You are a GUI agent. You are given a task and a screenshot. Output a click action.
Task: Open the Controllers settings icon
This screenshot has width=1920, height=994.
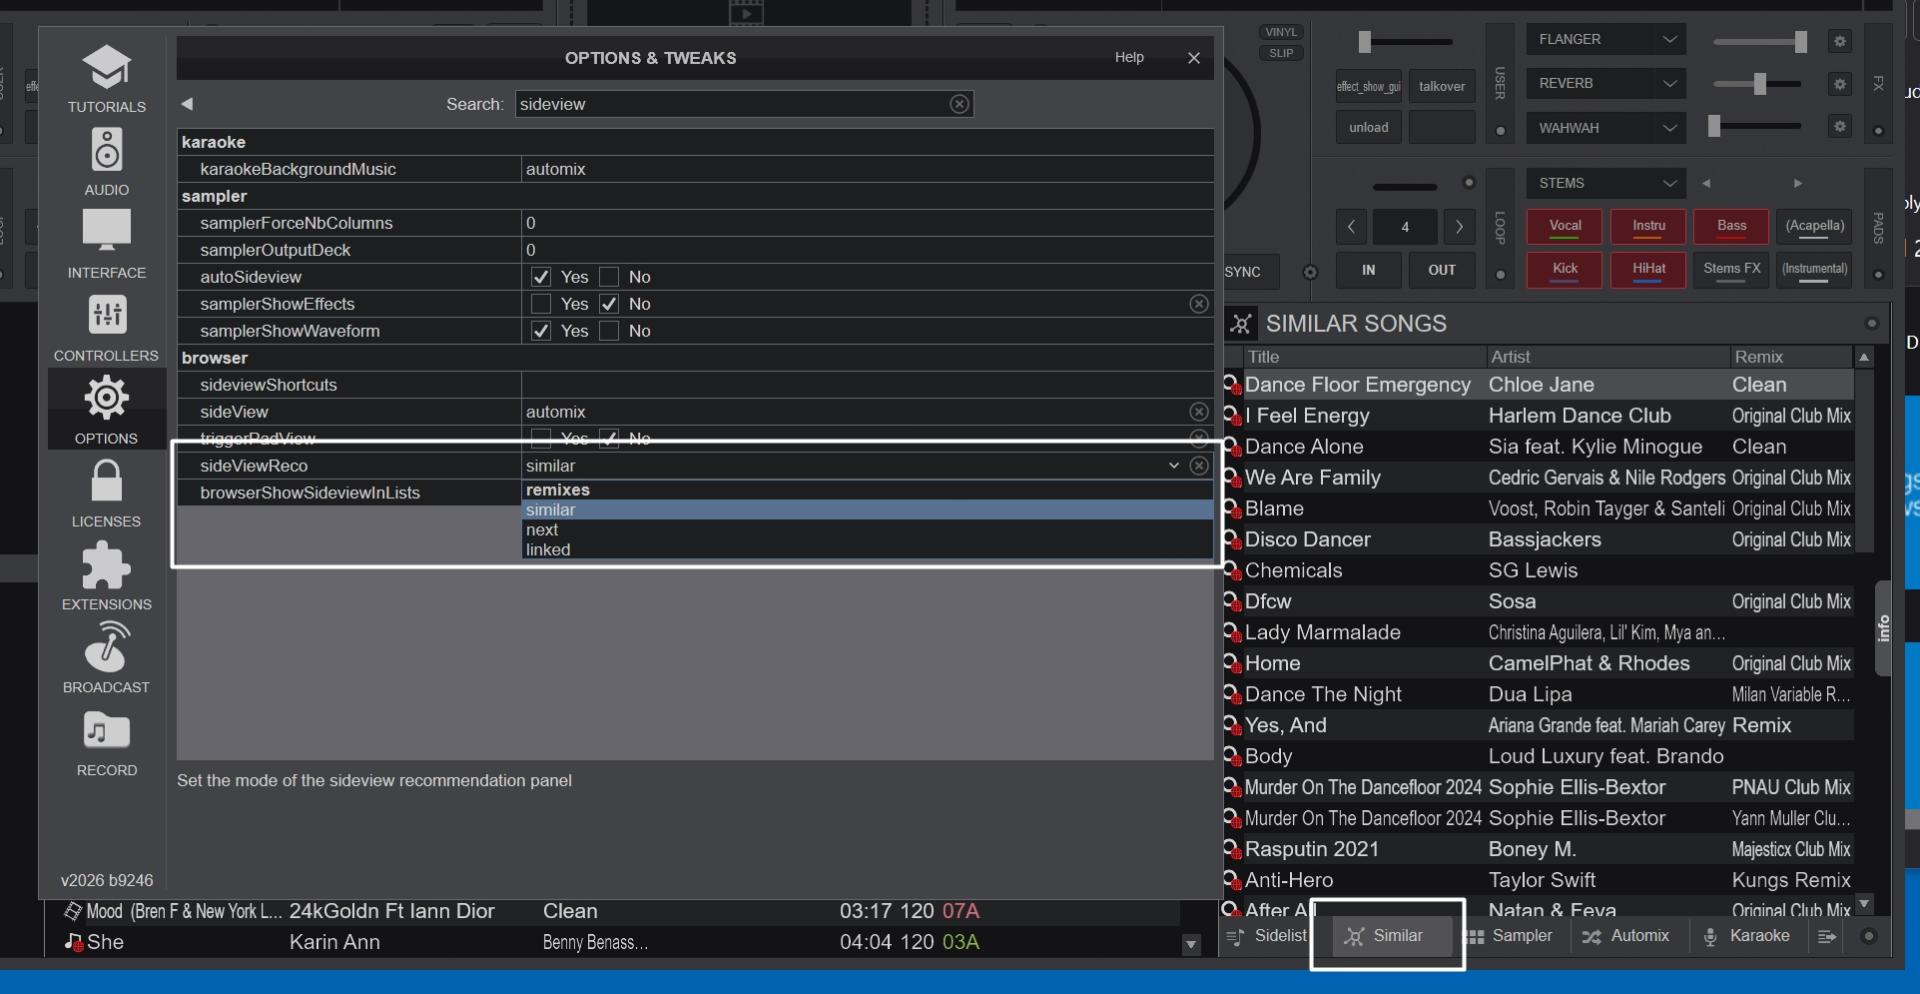click(106, 317)
